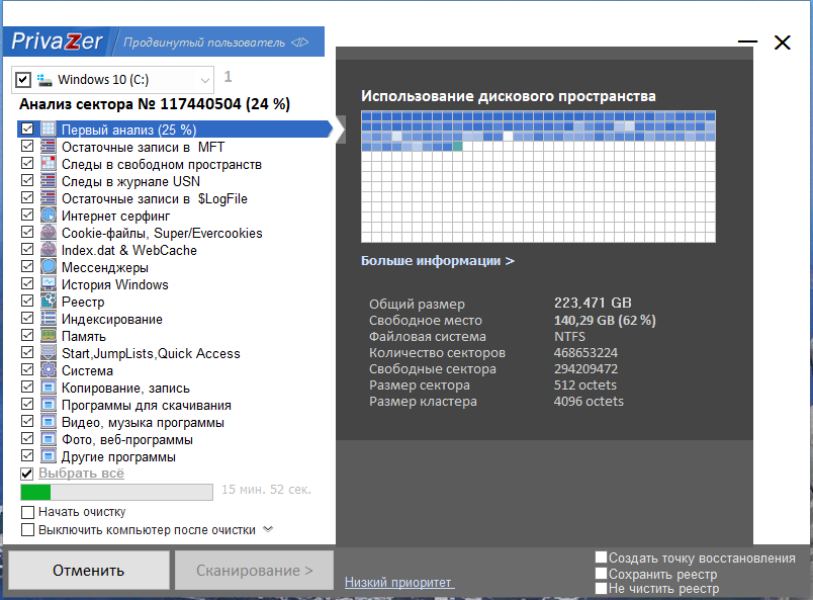Click the Реестр registry icon
Viewport: 813px width, 600px height.
click(48, 301)
